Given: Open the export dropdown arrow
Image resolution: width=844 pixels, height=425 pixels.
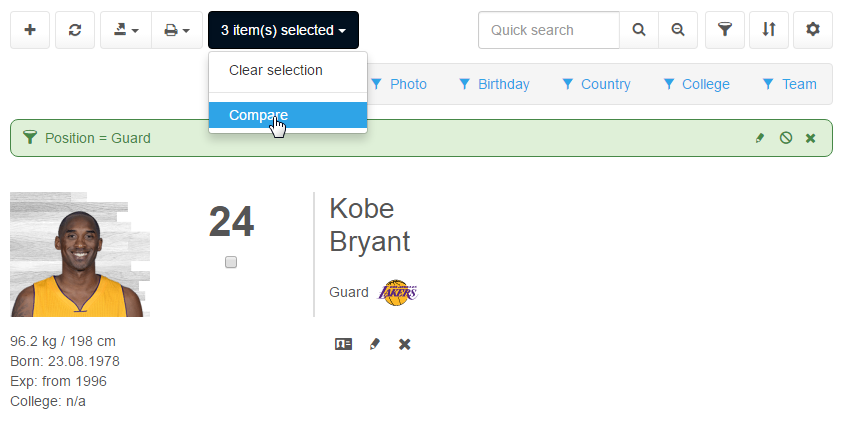Looking at the screenshot, I should pyautogui.click(x=126, y=30).
